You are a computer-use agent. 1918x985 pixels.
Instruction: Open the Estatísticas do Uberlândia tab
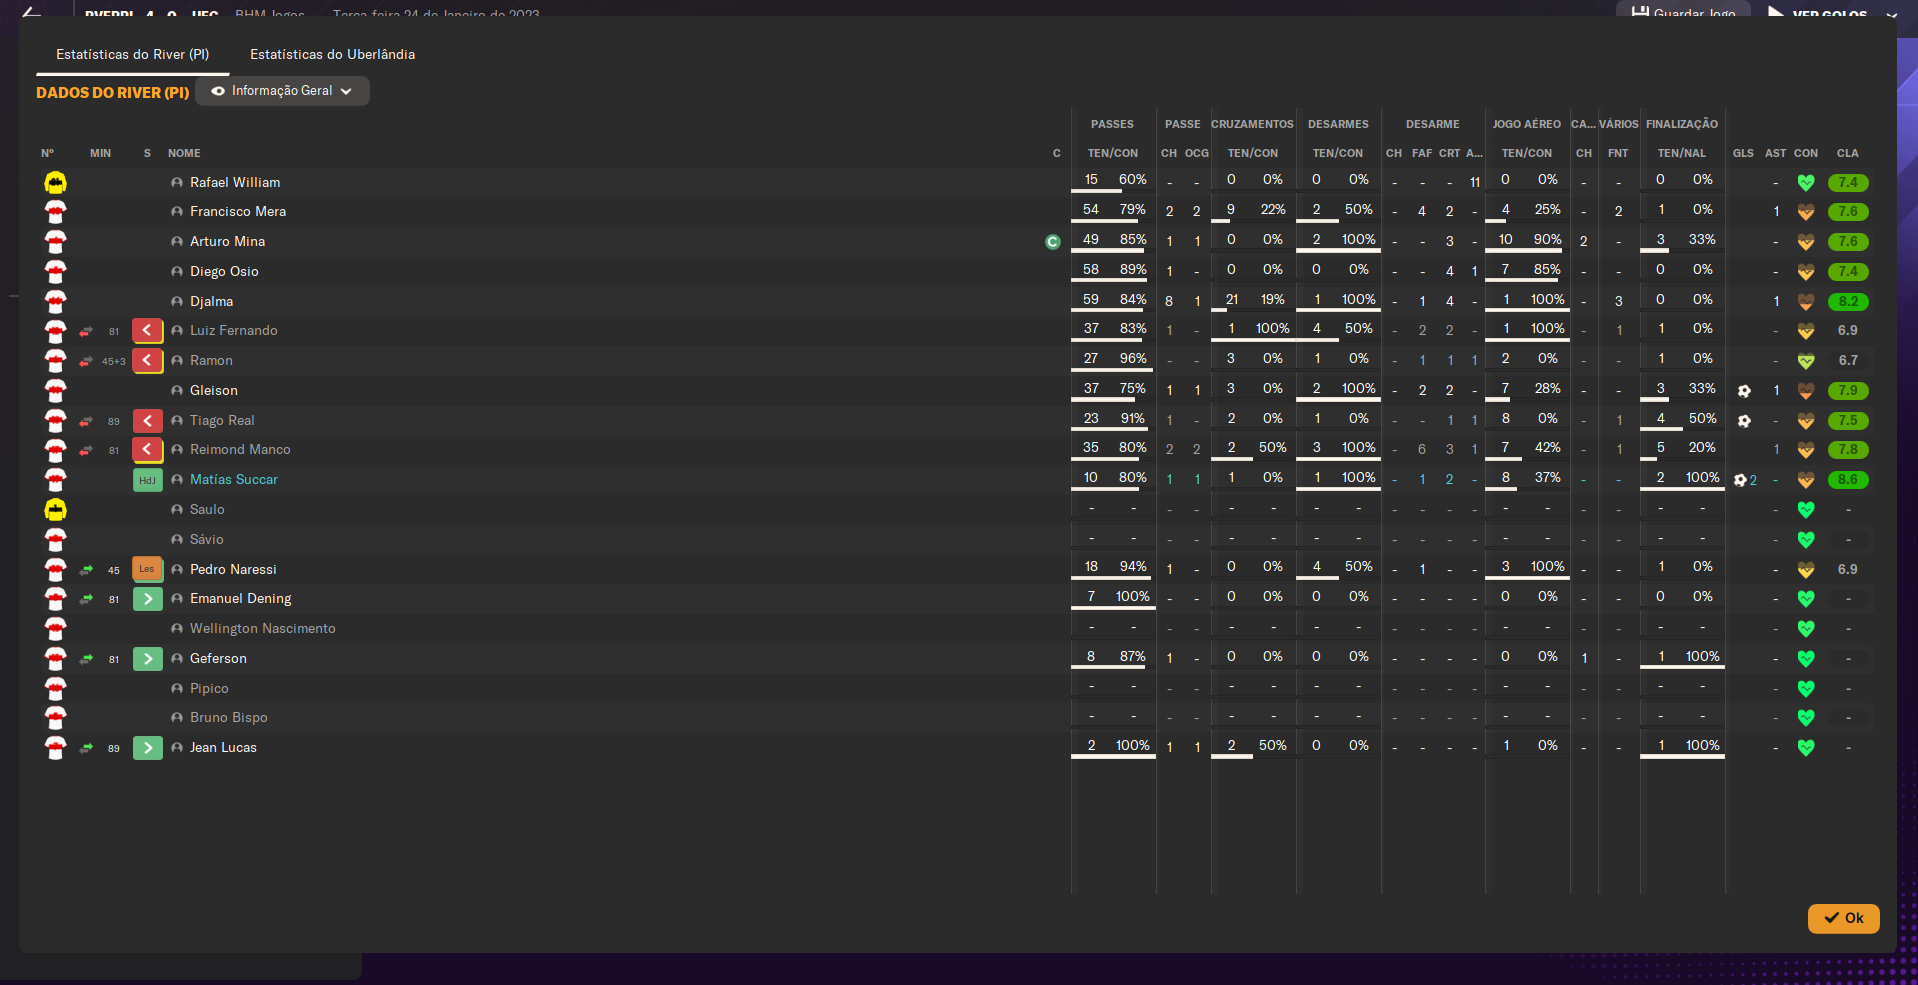click(x=332, y=54)
